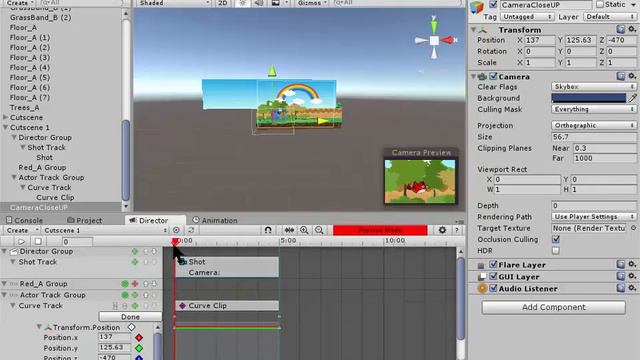
Task: Toggle Audio Listener component checkbox
Action: coord(493,288)
